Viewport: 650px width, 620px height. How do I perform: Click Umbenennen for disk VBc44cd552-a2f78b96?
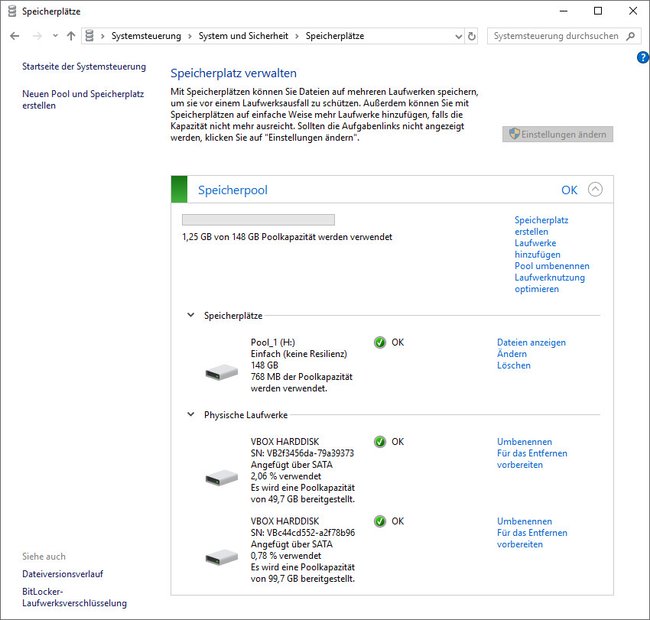tap(524, 521)
